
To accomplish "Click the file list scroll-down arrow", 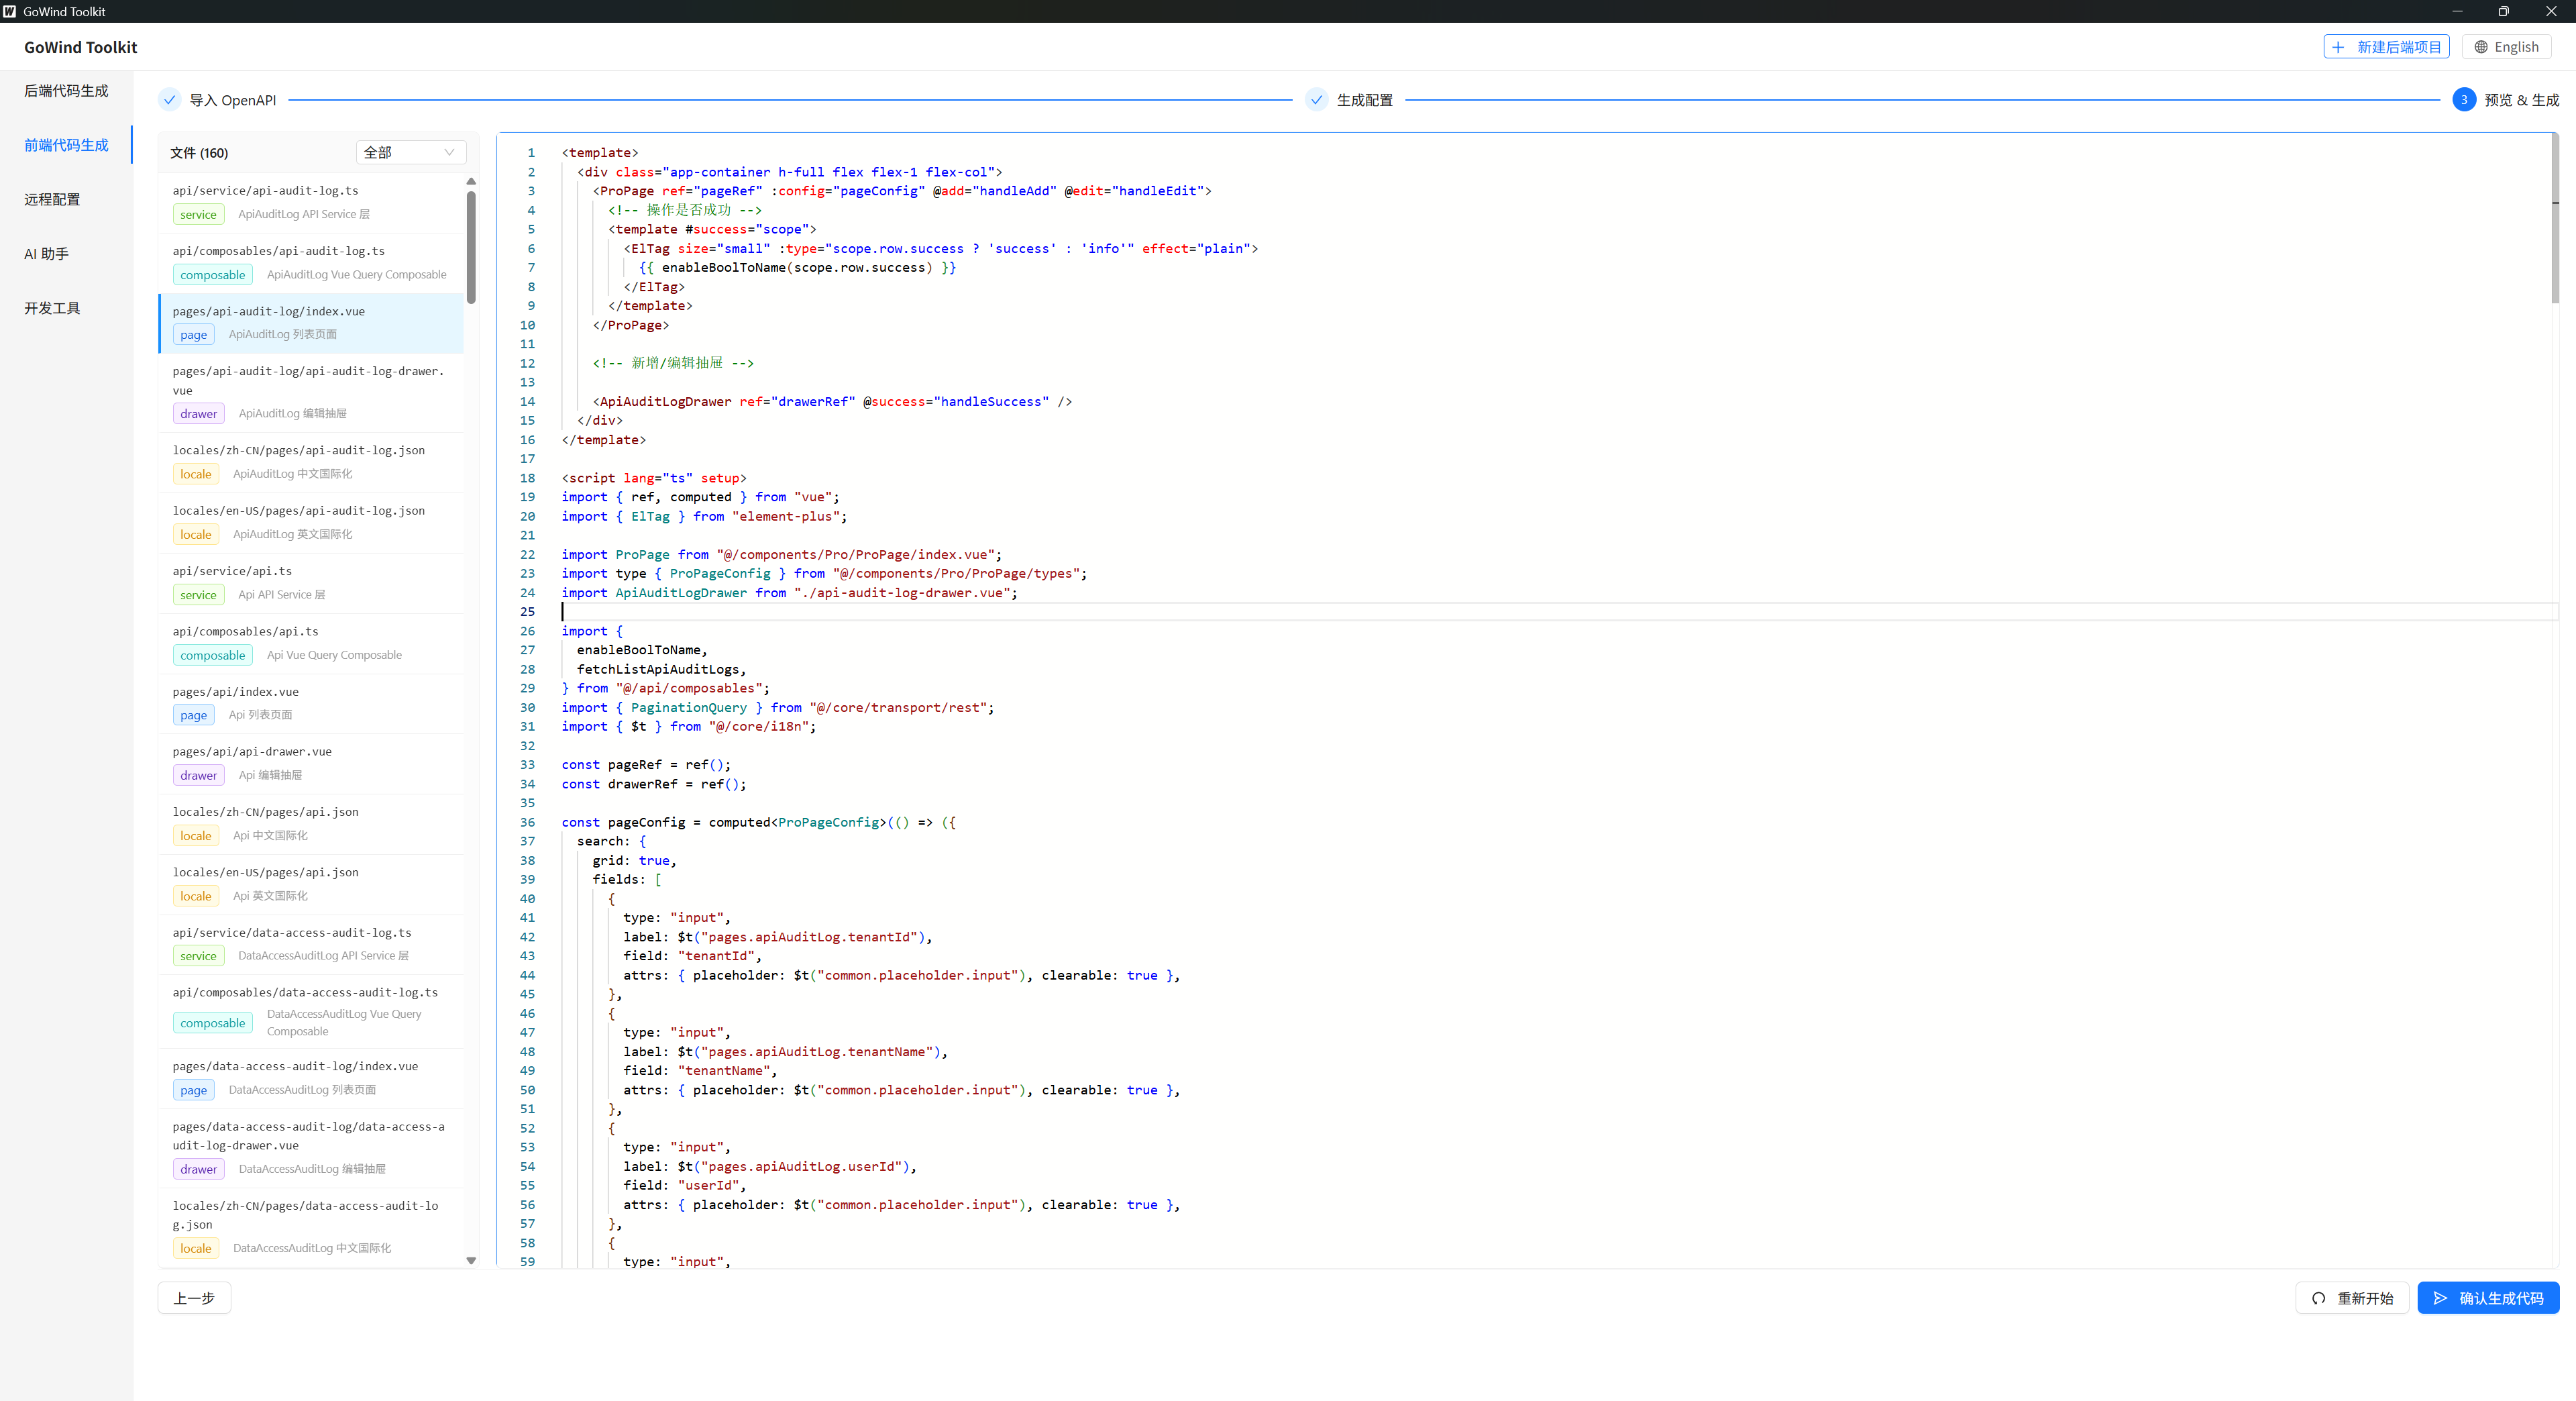I will pyautogui.click(x=471, y=1261).
